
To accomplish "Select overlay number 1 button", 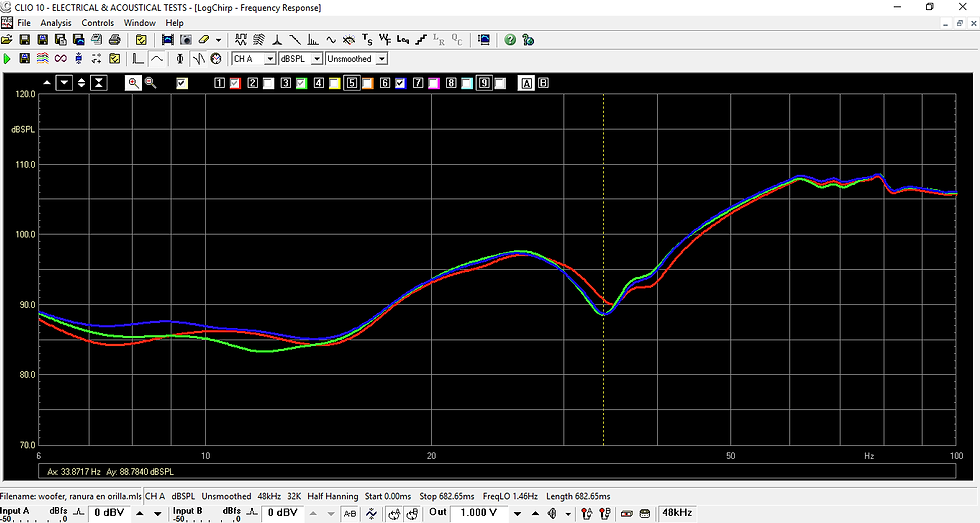I will tap(219, 83).
